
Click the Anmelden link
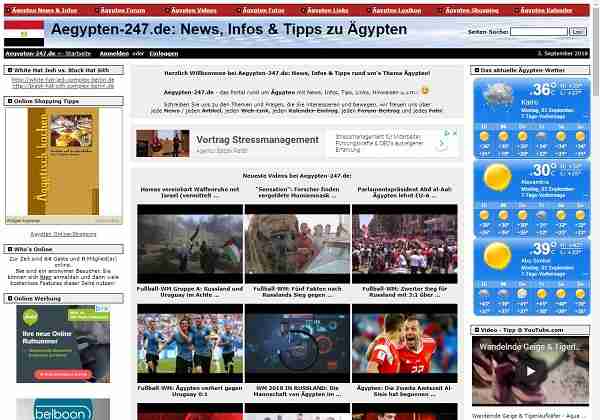pos(114,54)
